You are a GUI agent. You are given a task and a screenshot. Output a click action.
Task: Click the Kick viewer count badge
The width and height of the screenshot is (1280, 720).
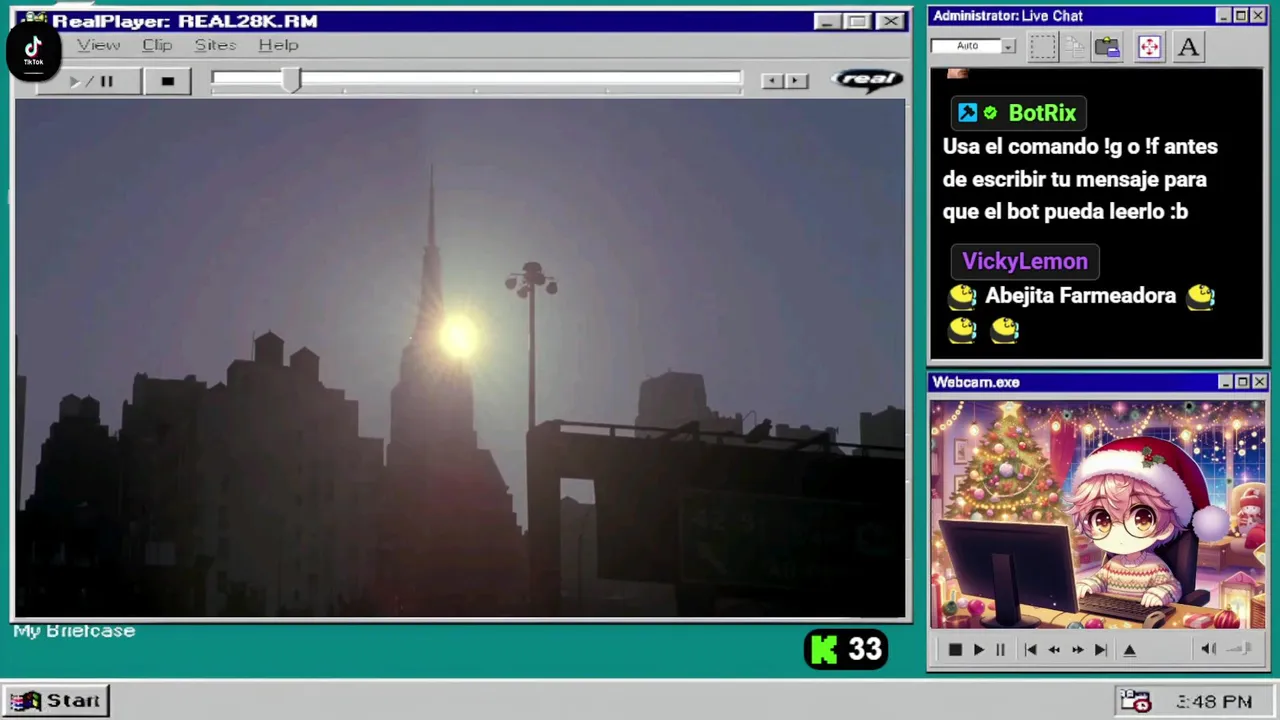[846, 650]
